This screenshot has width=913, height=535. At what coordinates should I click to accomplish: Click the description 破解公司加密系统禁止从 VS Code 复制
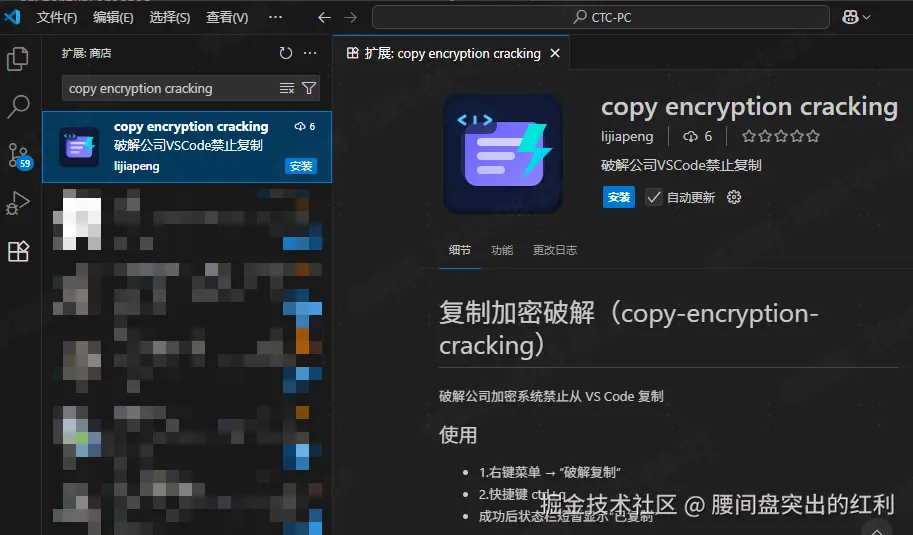(x=551, y=396)
